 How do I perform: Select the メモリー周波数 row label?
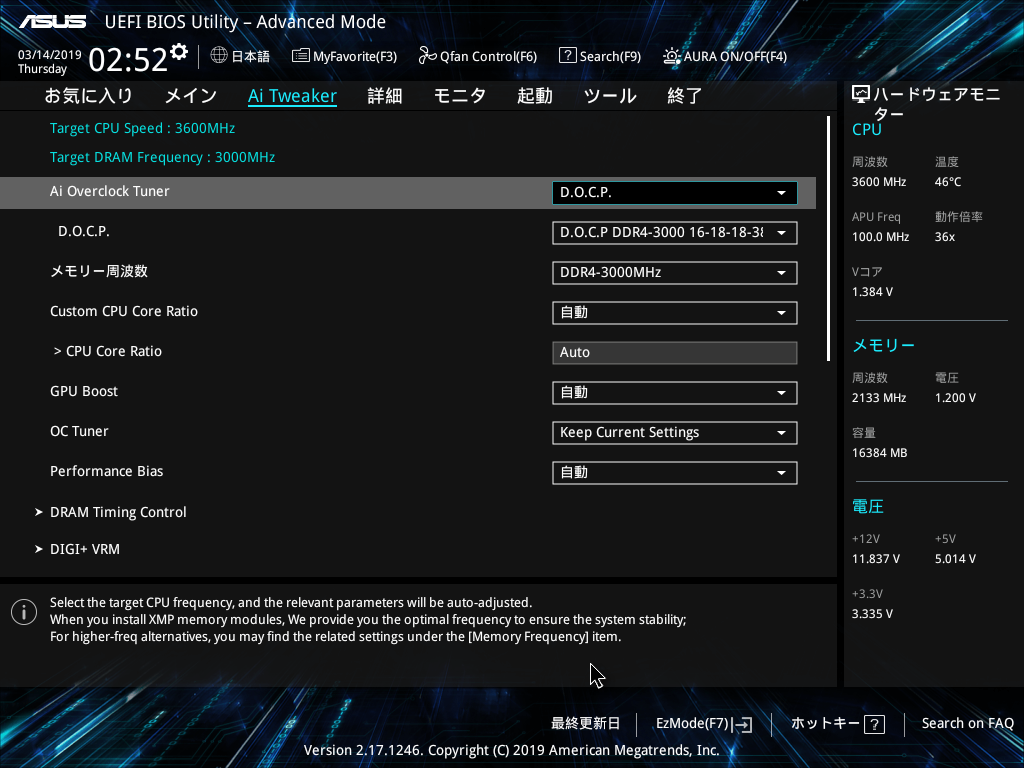99,271
